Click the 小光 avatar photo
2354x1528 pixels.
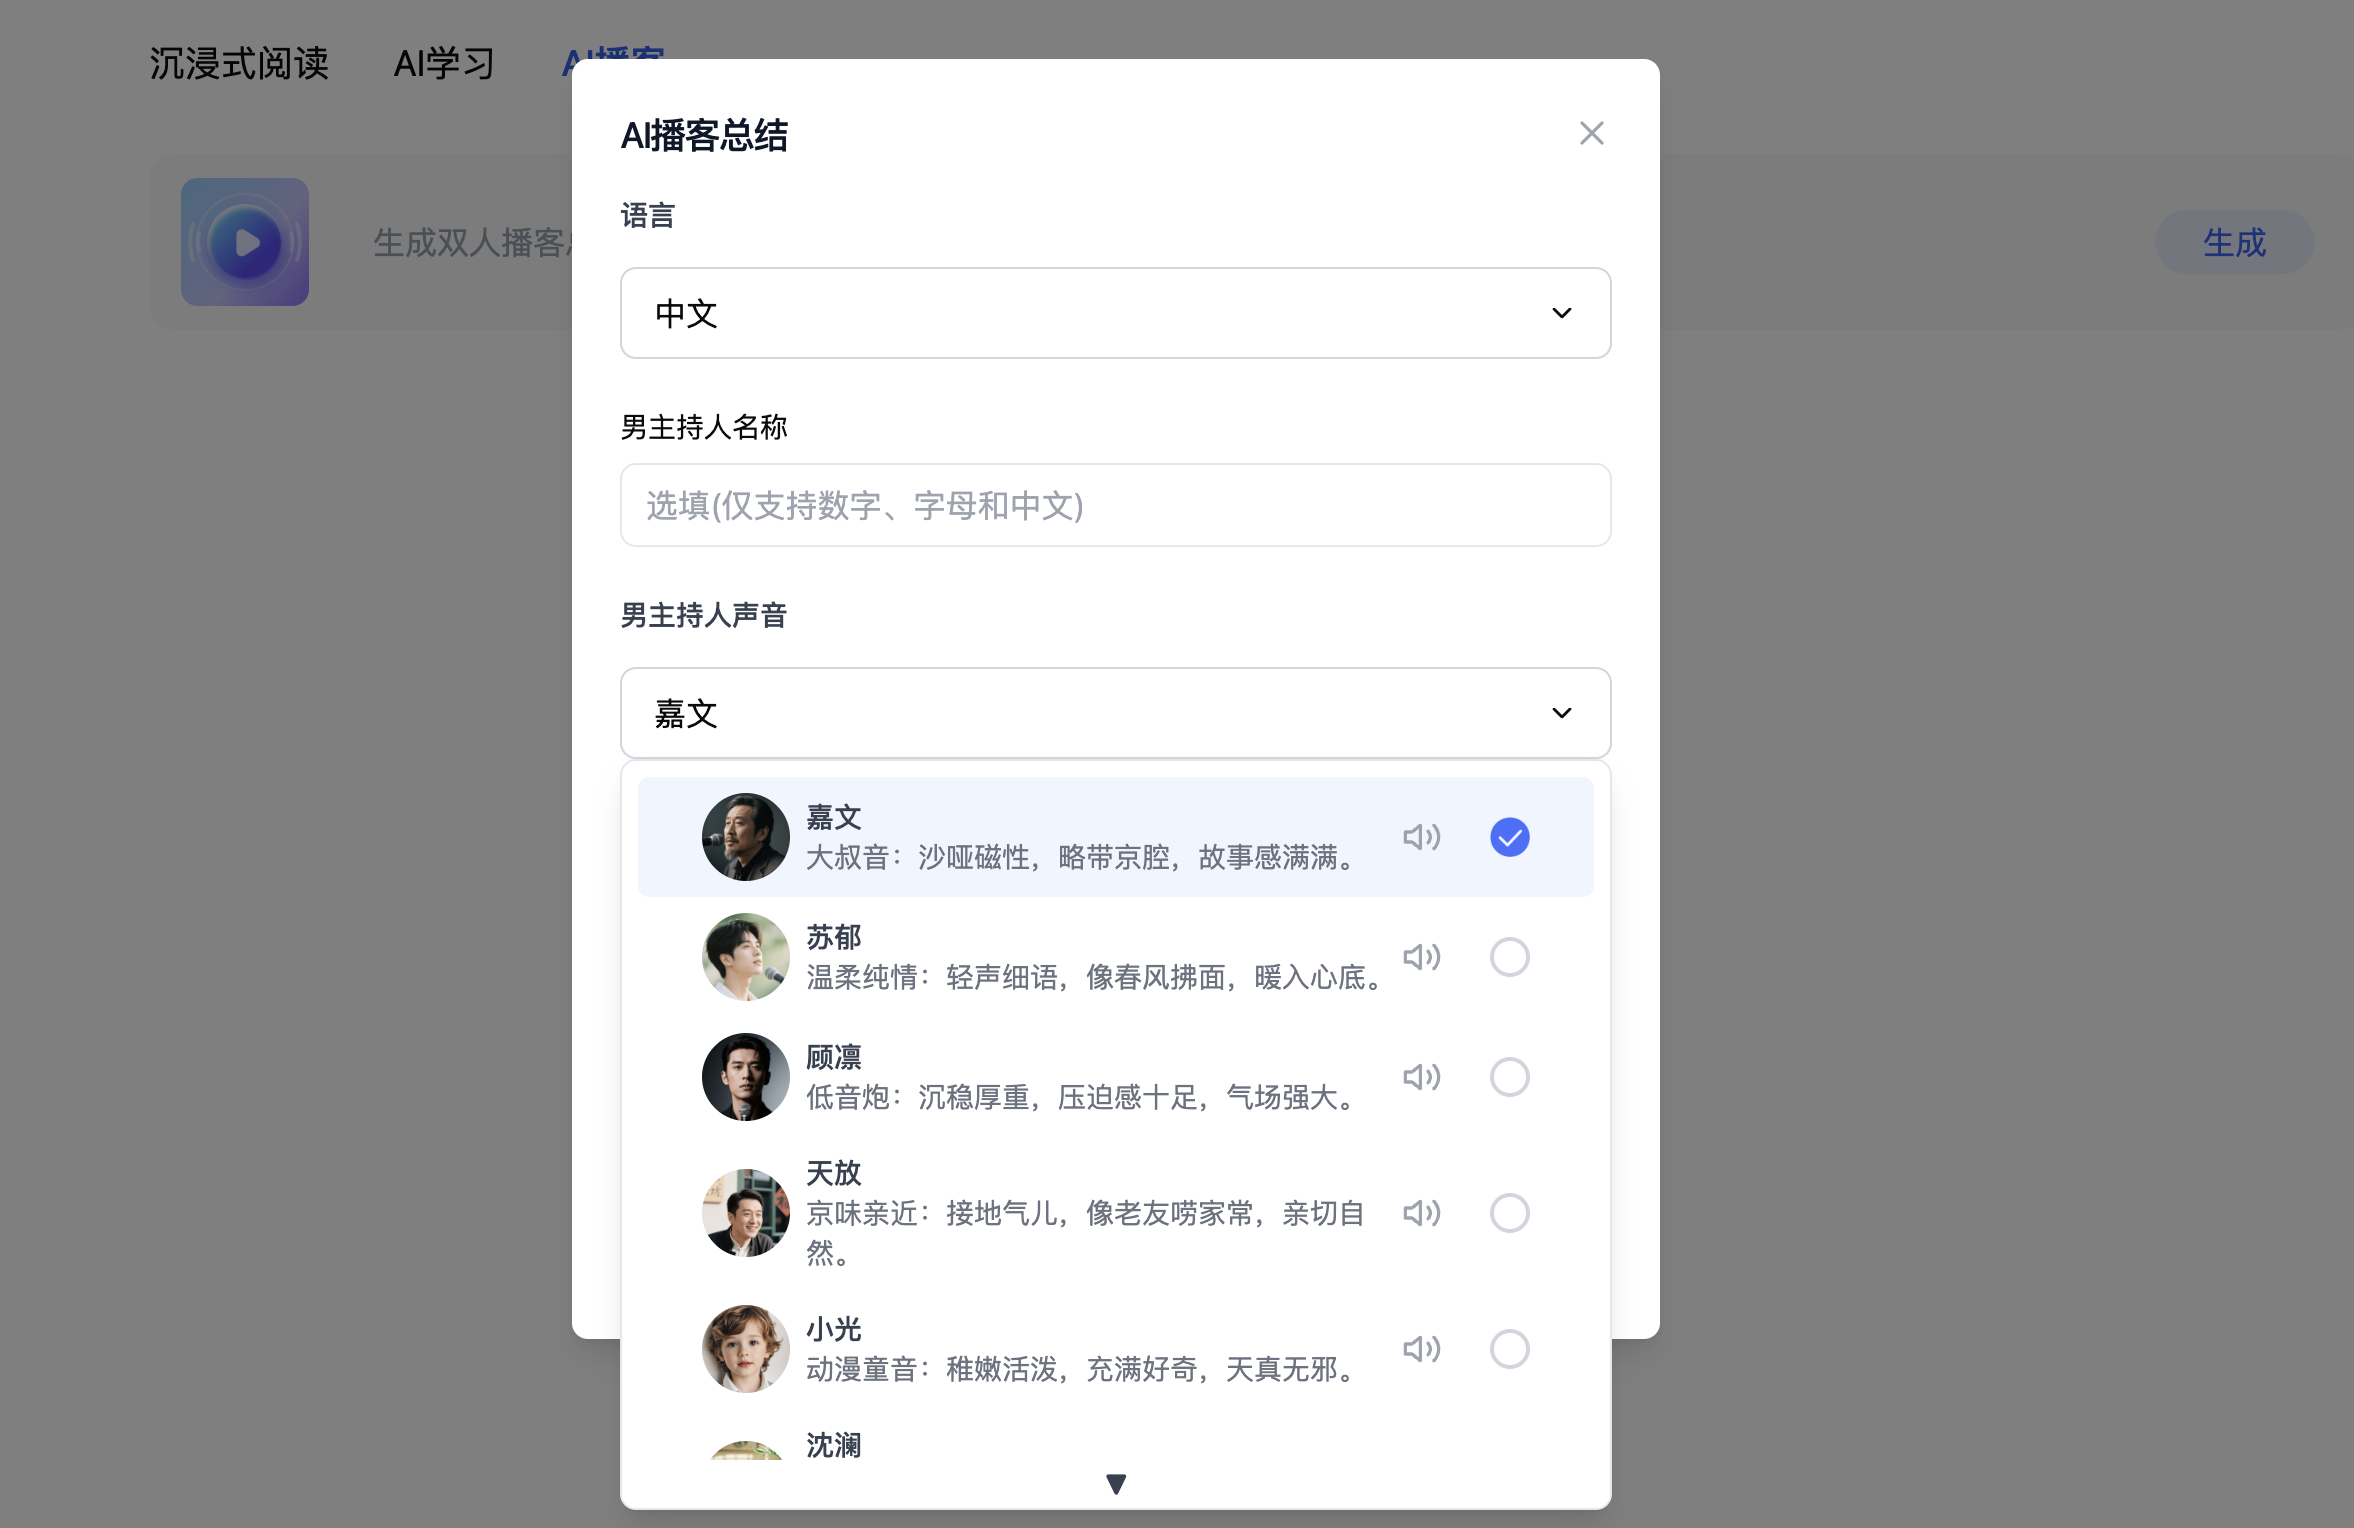click(x=745, y=1349)
